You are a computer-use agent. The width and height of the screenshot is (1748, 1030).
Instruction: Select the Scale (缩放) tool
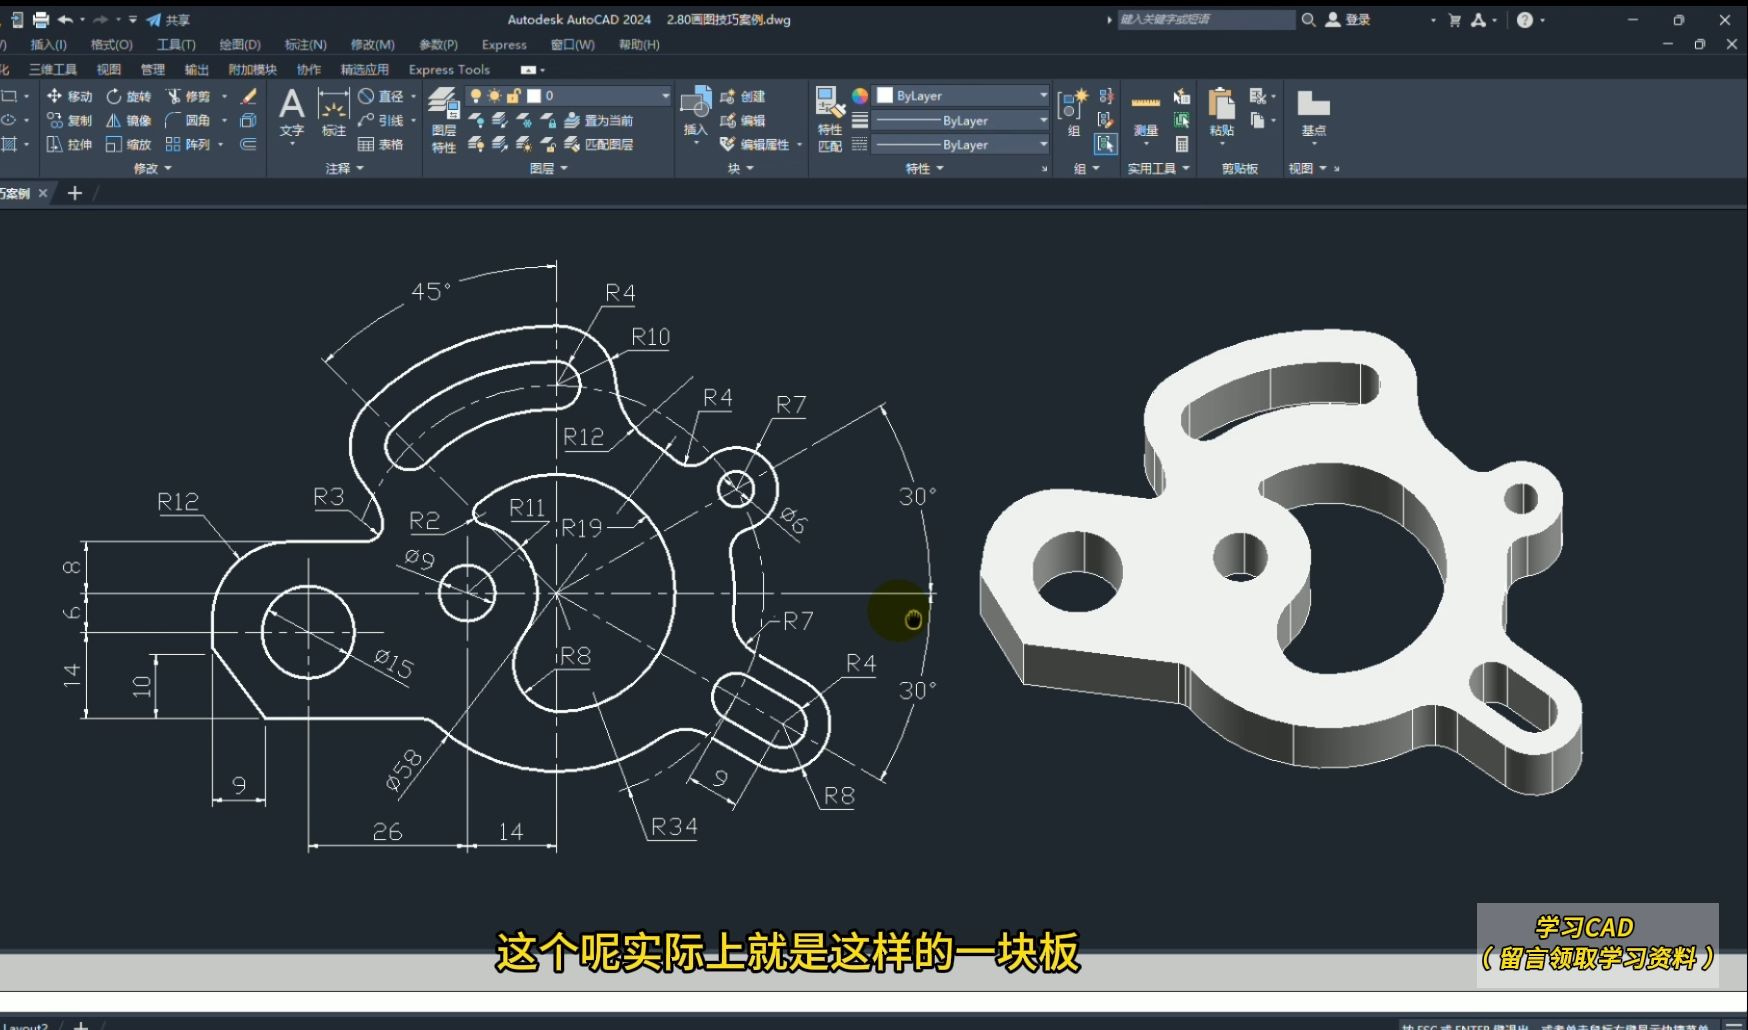[128, 144]
